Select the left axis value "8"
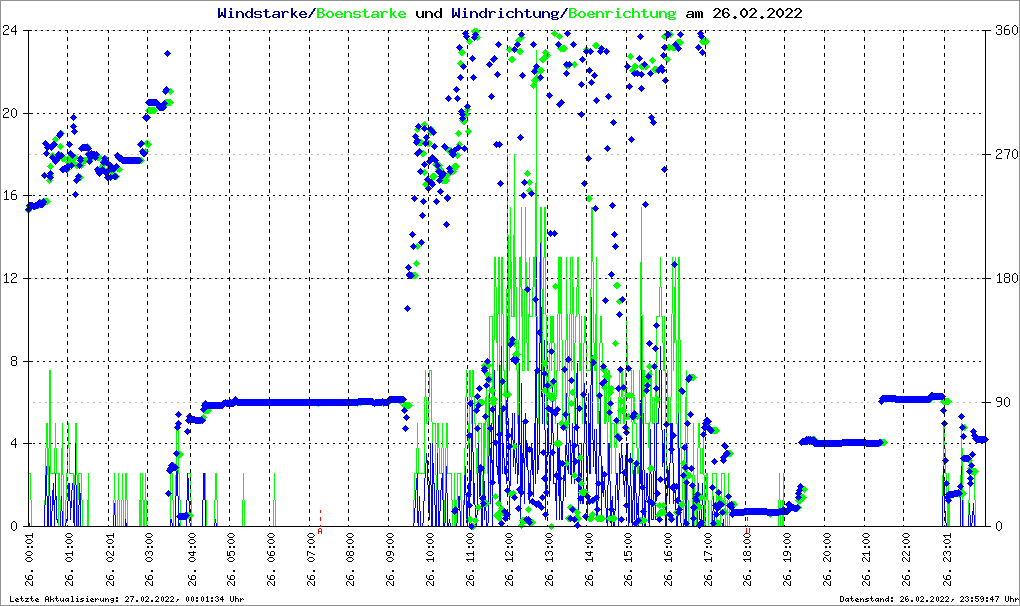 pyautogui.click(x=13, y=361)
